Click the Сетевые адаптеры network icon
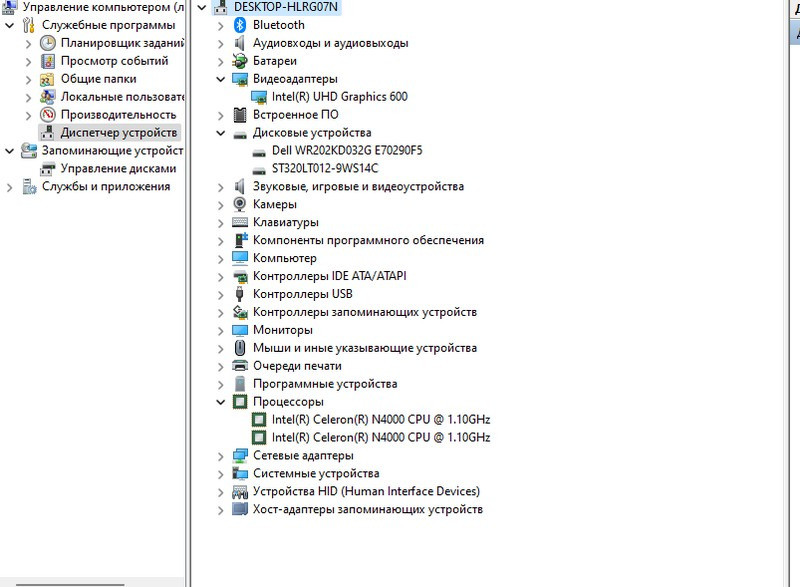 pos(240,455)
